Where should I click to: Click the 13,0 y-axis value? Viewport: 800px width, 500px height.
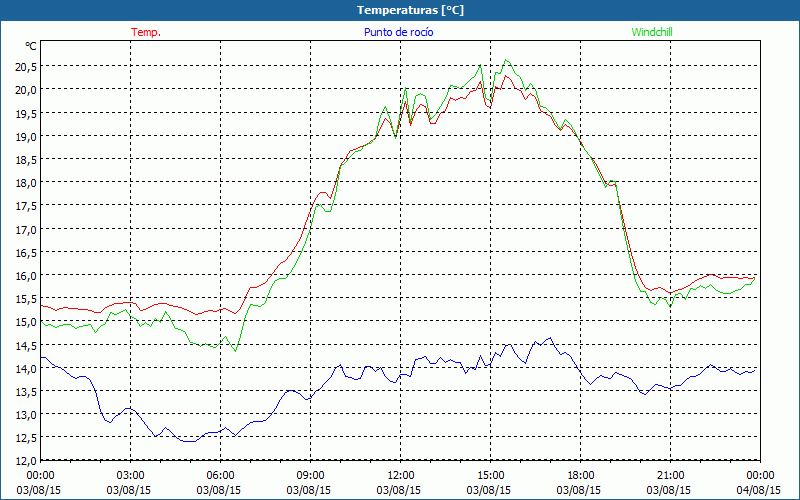[27, 414]
